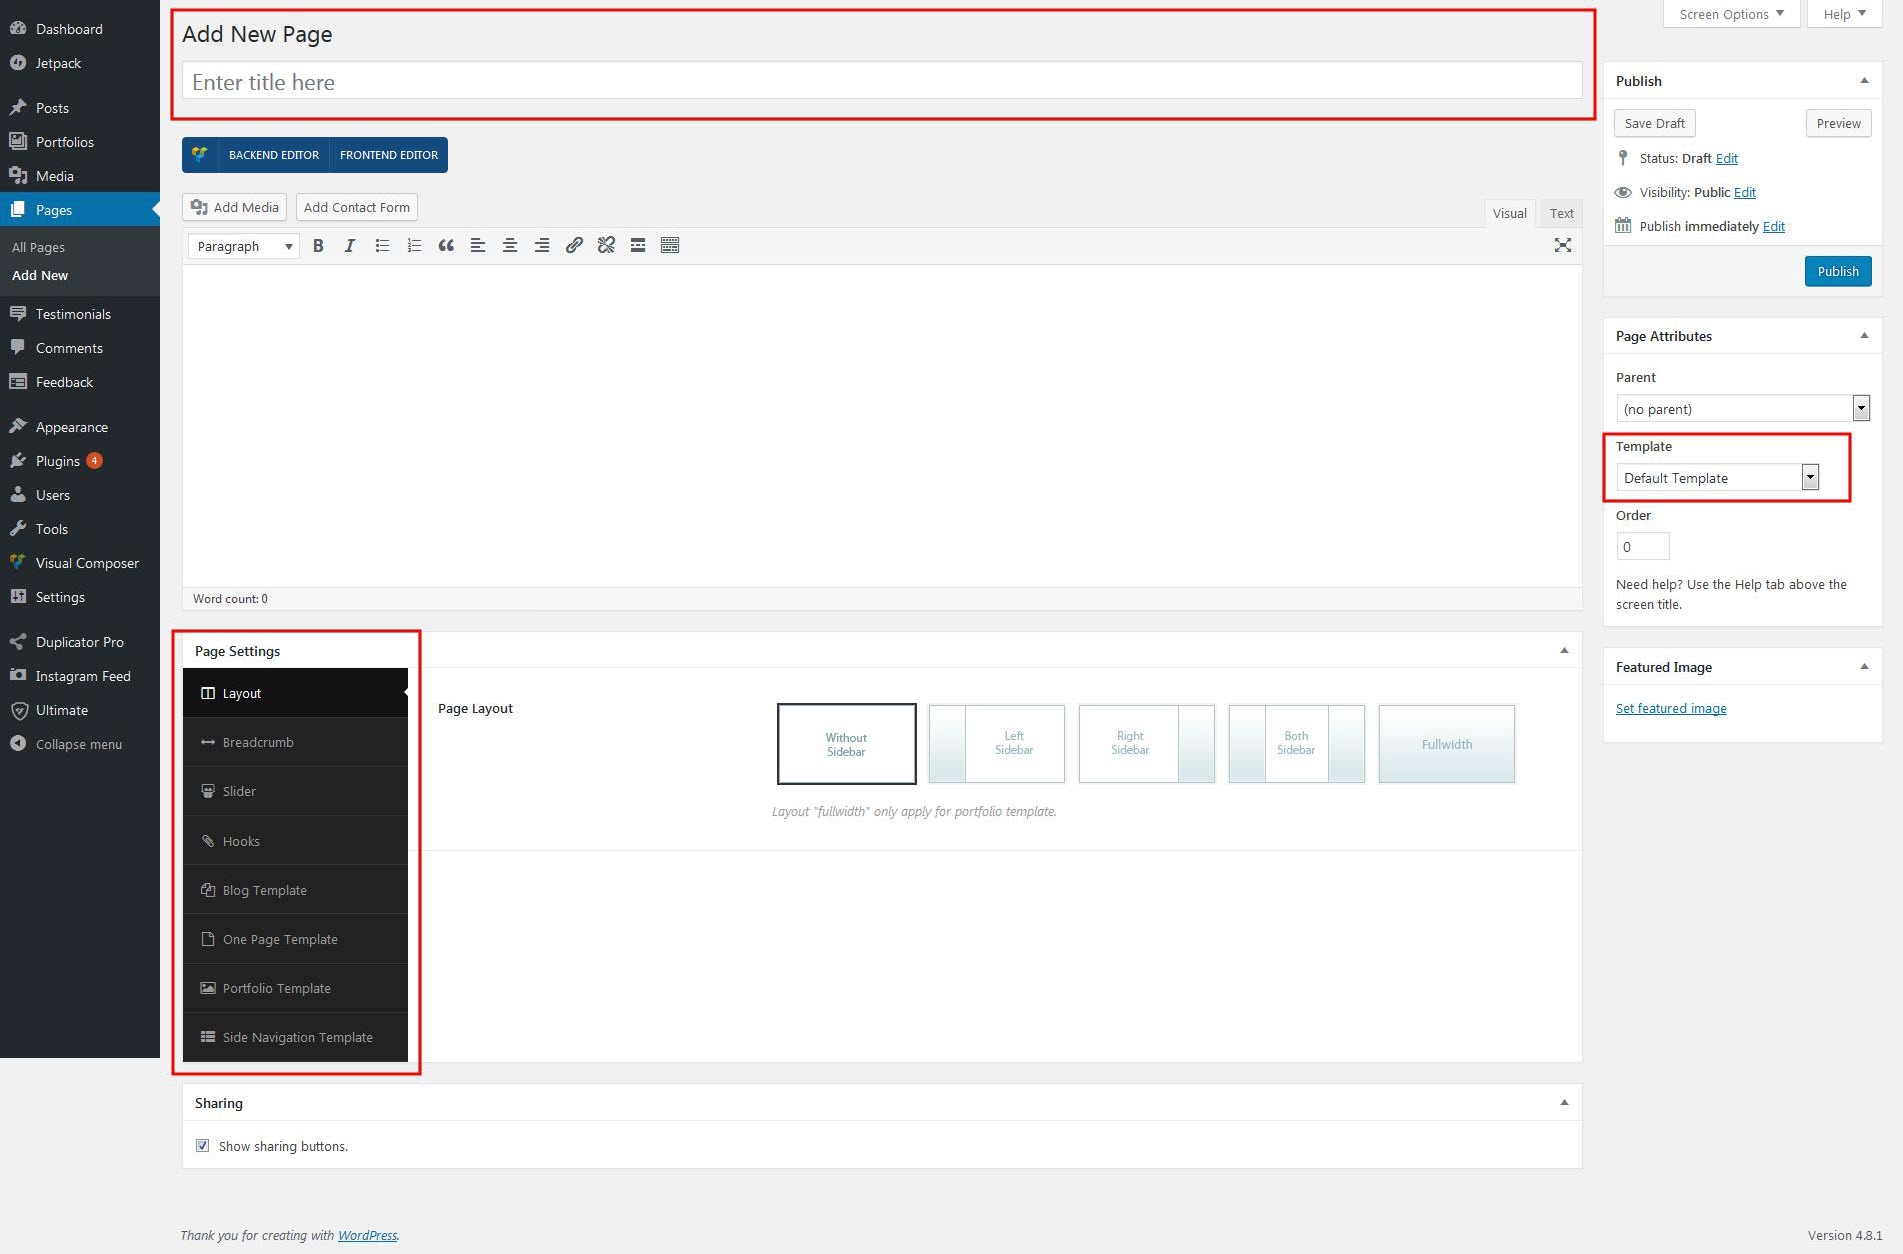
Task: Open Side Navigation Template settings tab
Action: [295, 1037]
